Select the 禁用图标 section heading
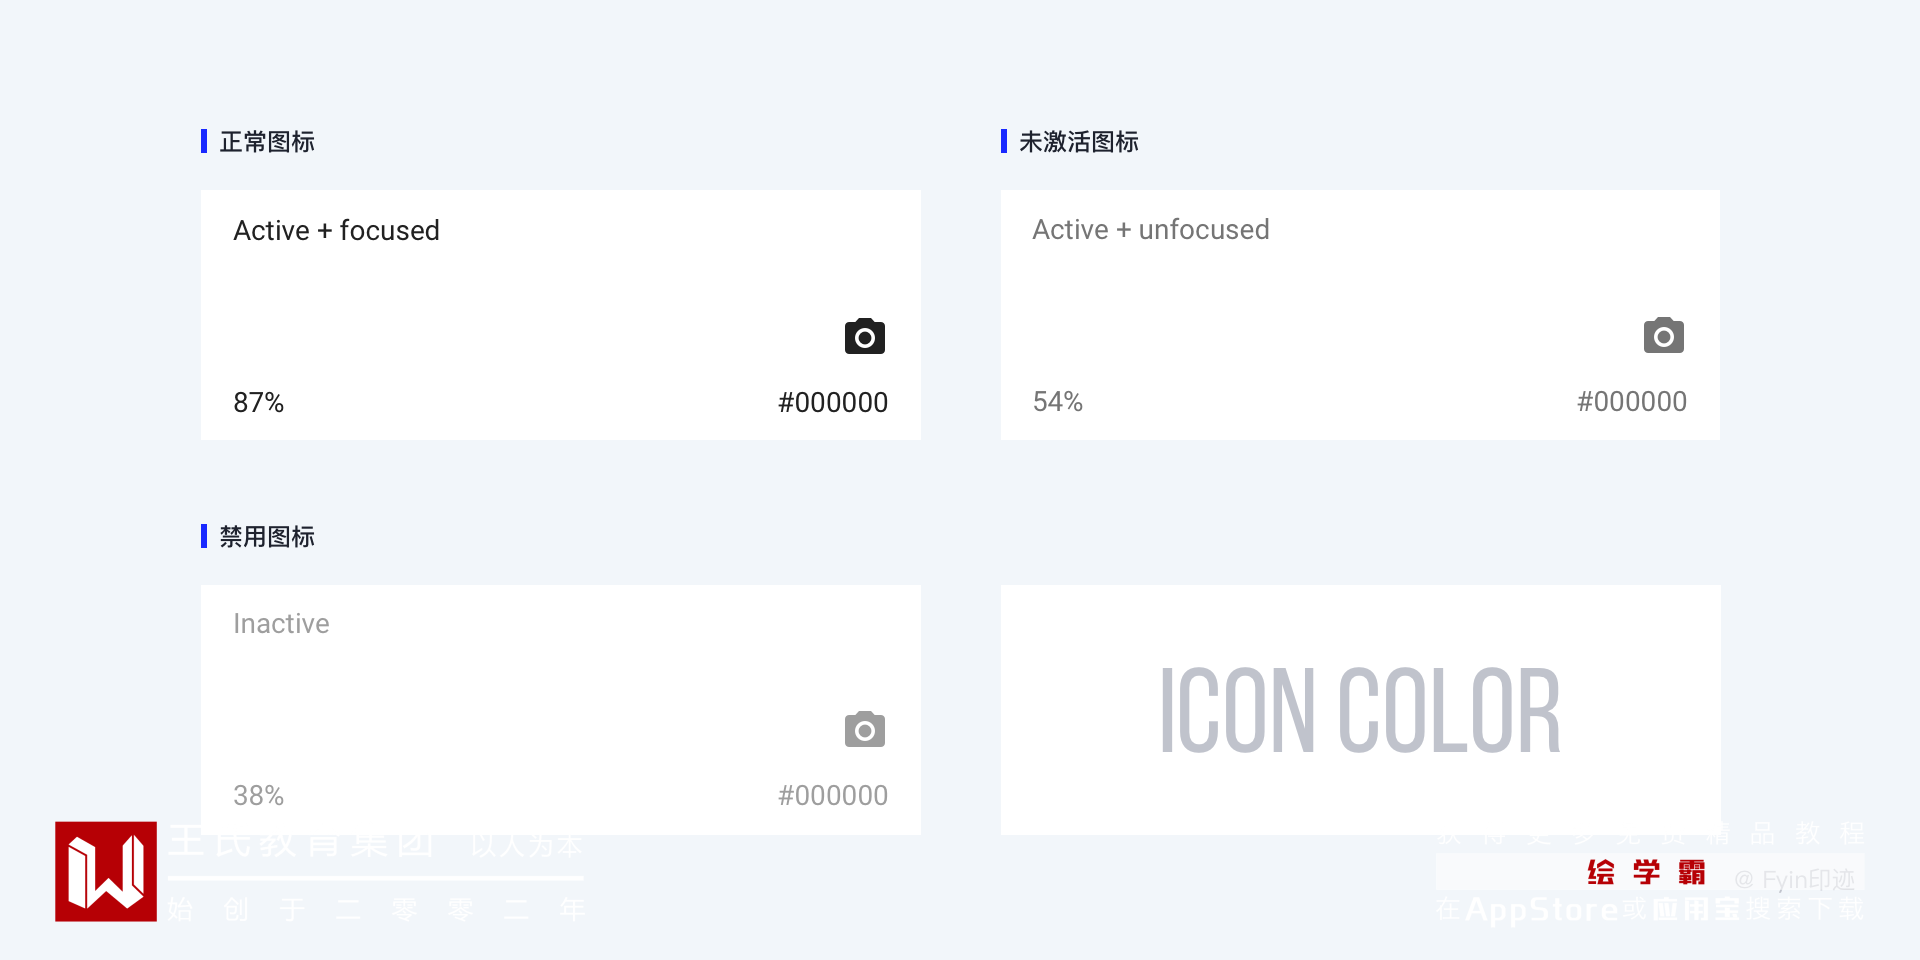The image size is (1920, 960). click(x=267, y=537)
